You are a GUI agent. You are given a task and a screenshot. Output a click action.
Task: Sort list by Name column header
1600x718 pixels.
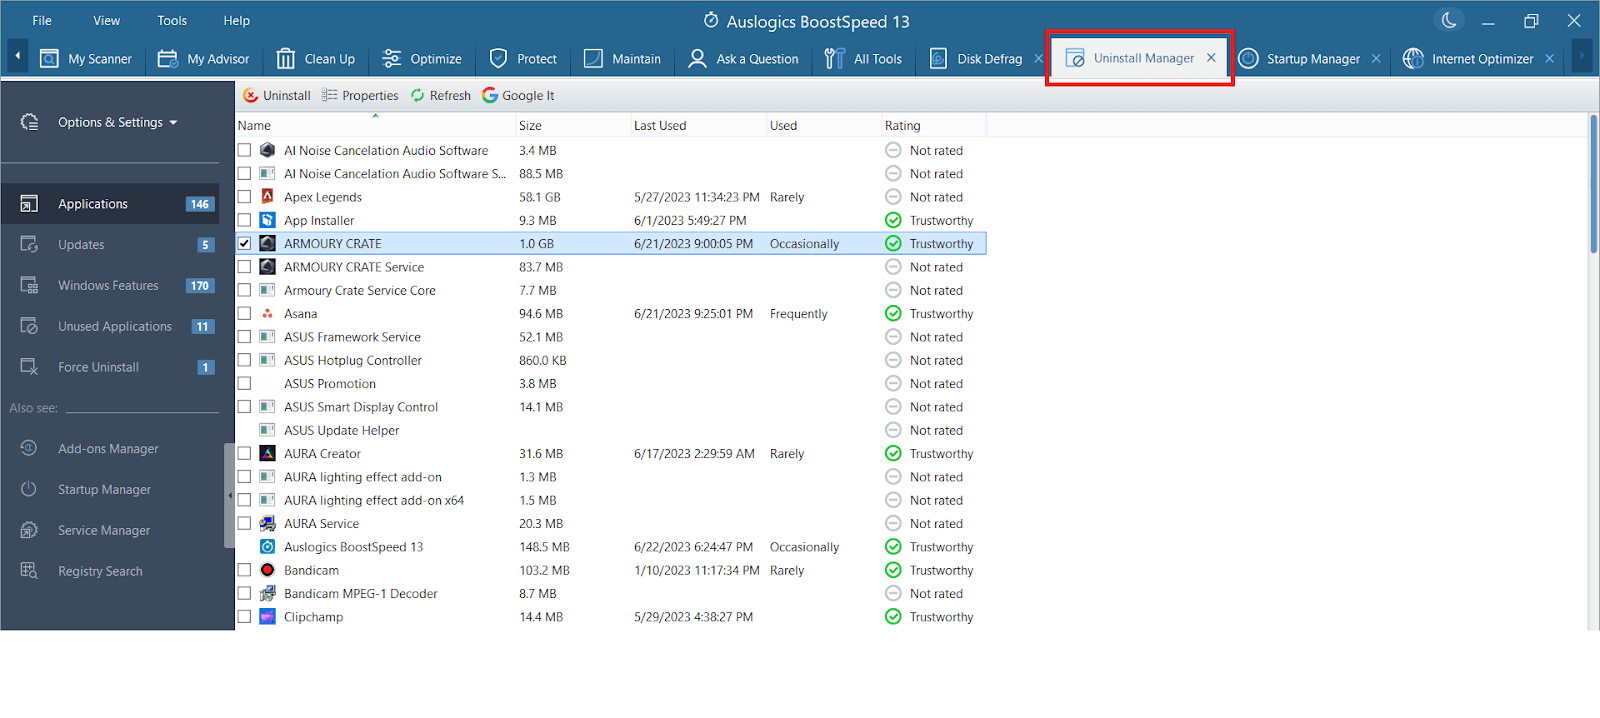(x=375, y=125)
